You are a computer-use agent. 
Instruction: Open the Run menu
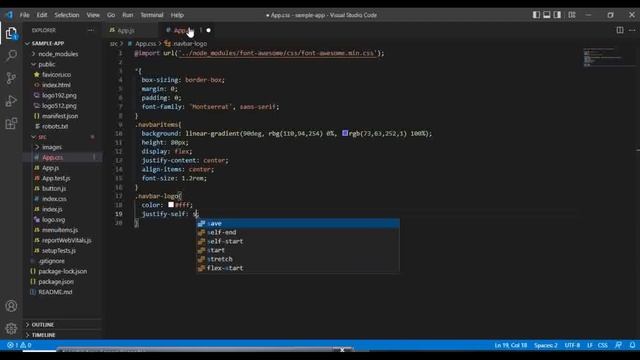coord(128,15)
